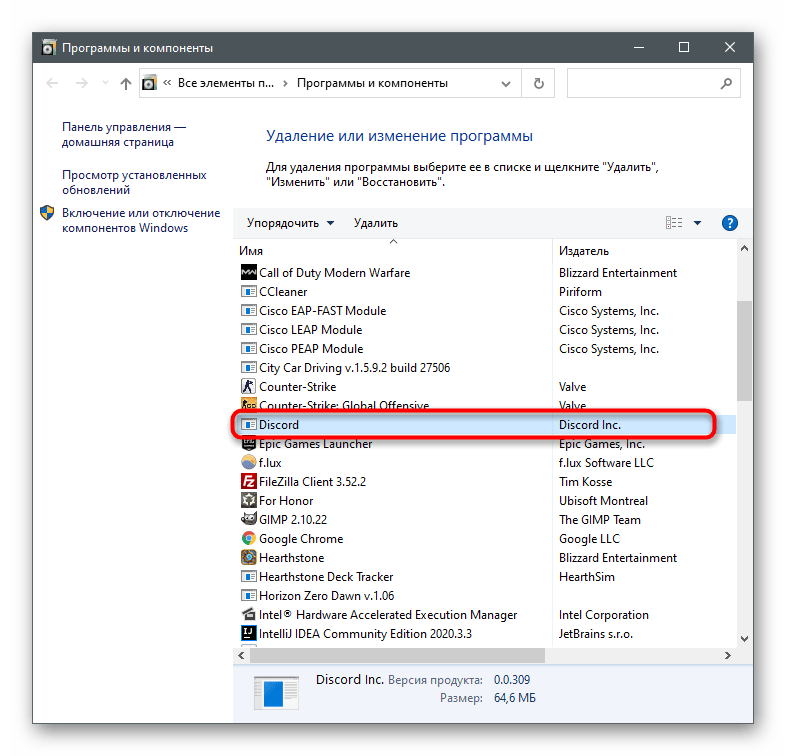This screenshot has width=786, height=756.
Task: Select the CCleaner program icon
Action: (x=249, y=291)
